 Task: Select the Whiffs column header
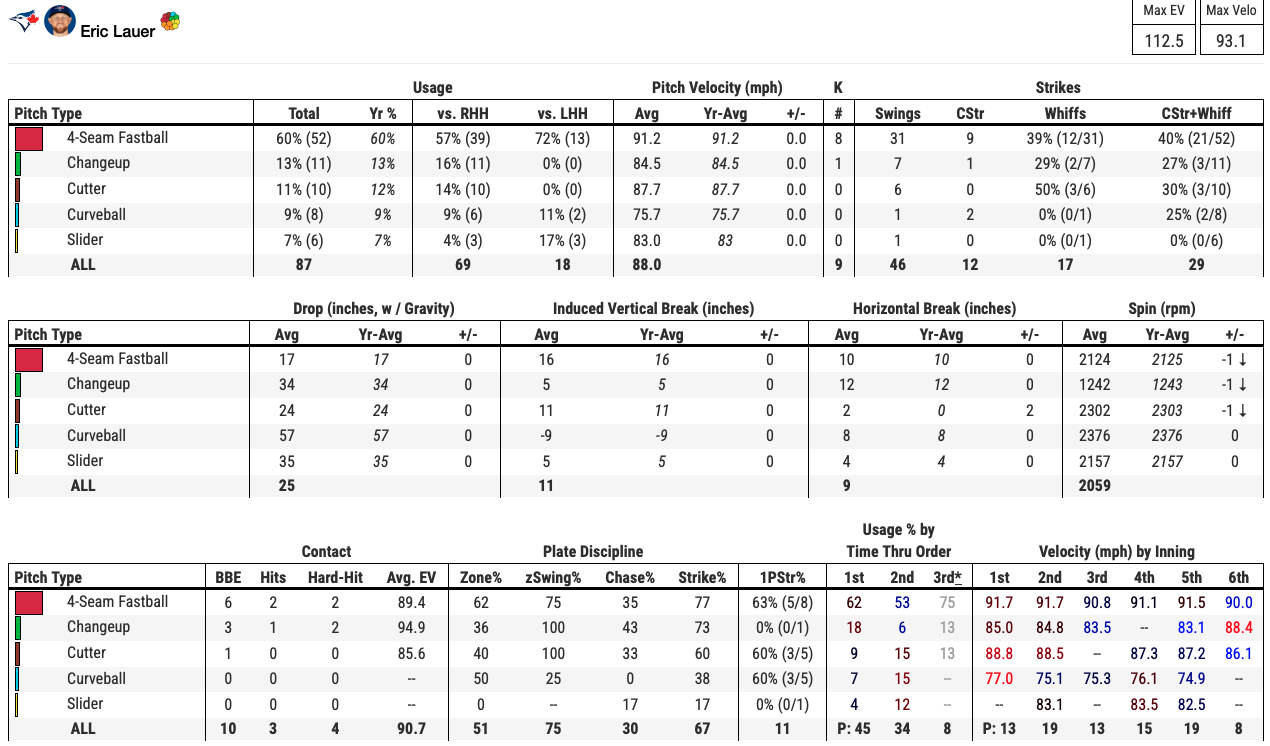[1065, 114]
